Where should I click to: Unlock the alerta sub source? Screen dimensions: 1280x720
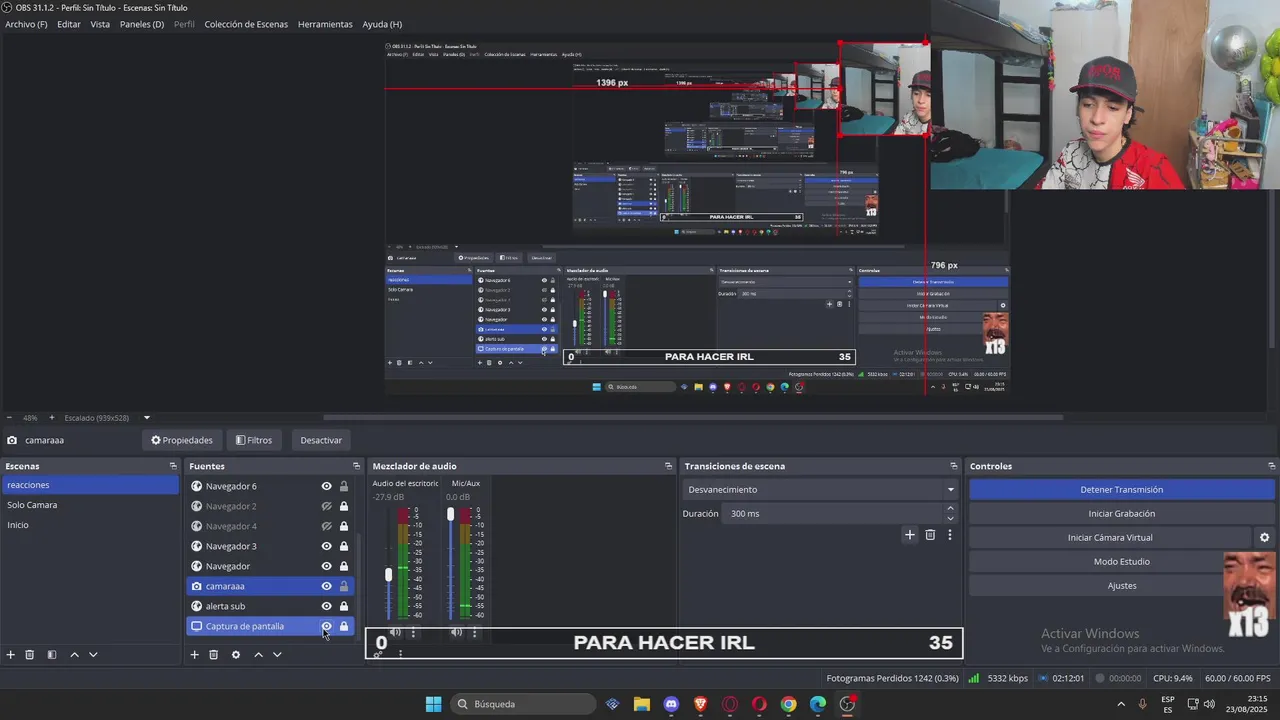(344, 606)
